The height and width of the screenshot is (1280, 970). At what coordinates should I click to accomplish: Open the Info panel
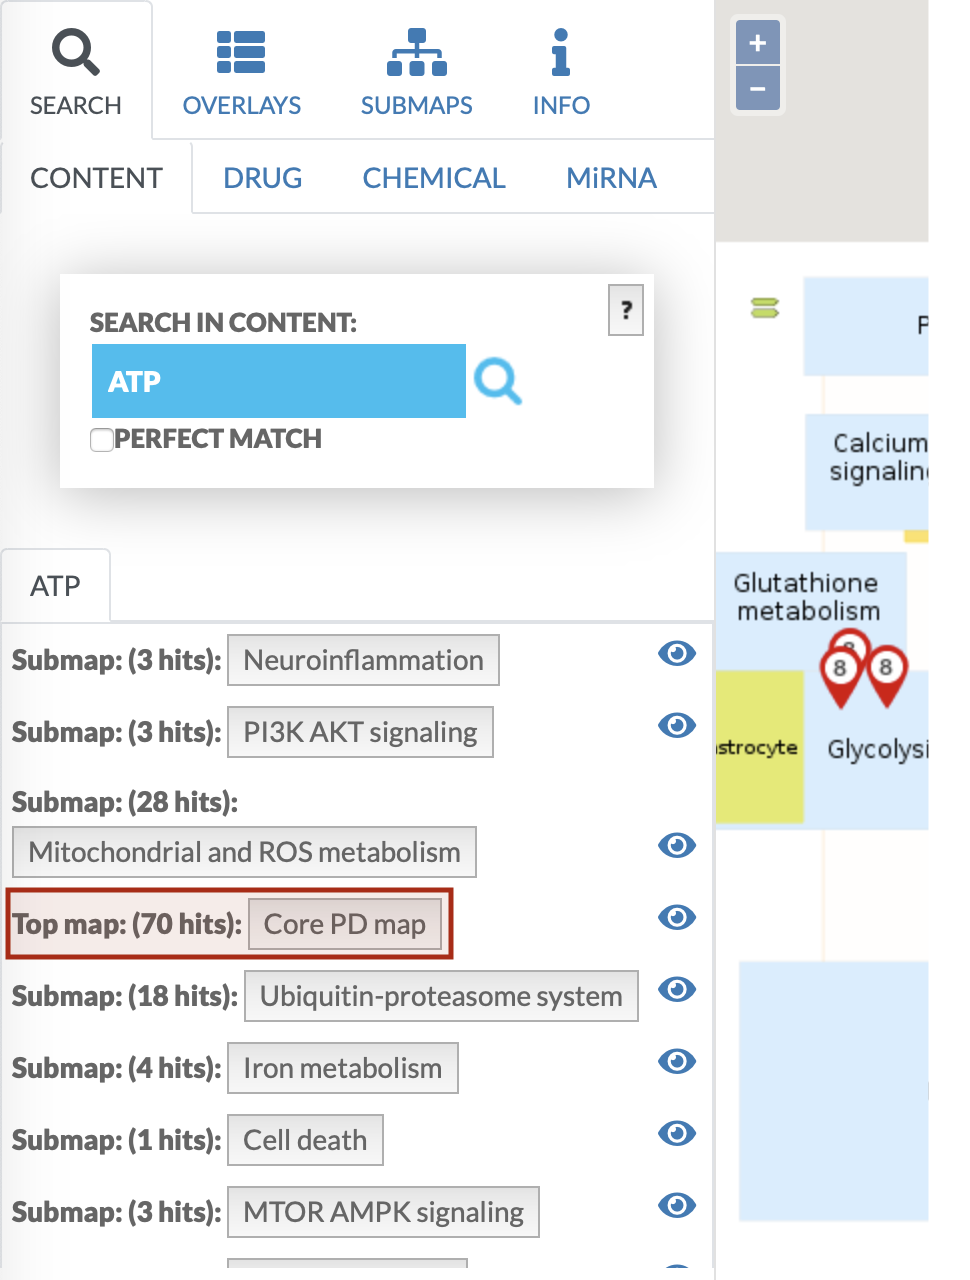561,73
